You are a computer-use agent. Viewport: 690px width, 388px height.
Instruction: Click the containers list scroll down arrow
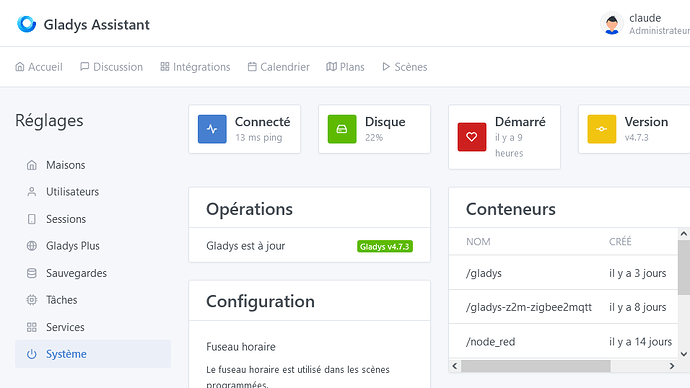(x=683, y=354)
